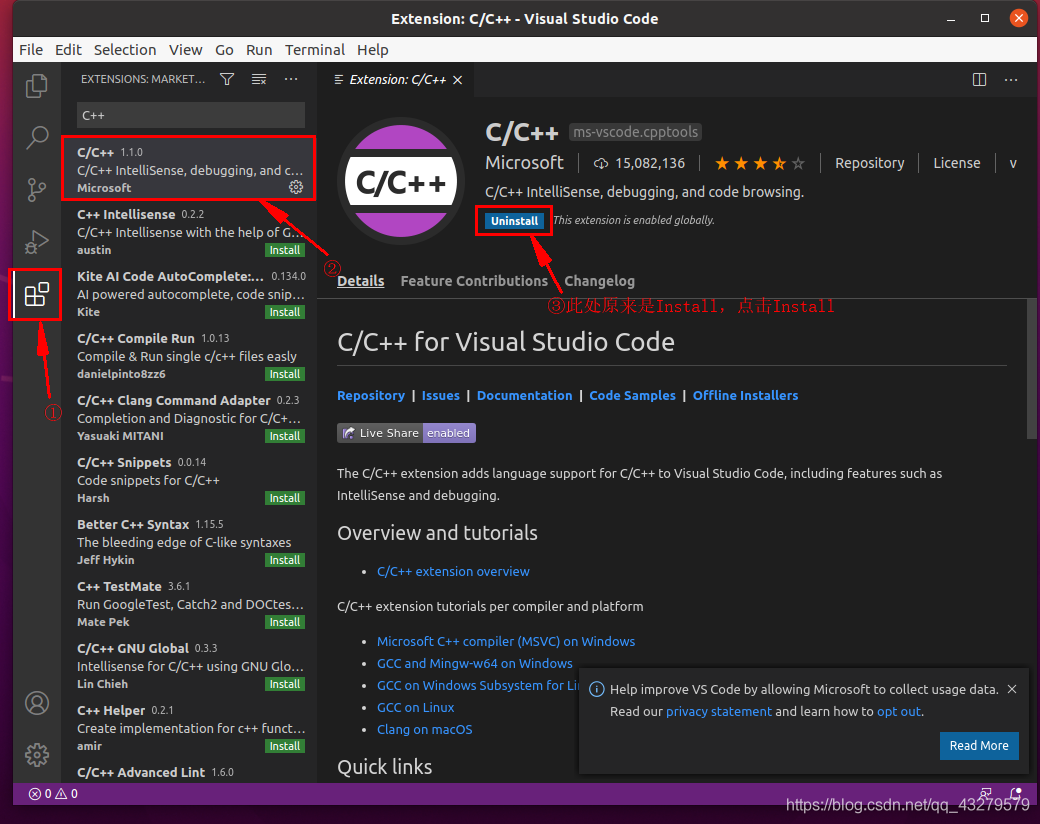The image size is (1040, 824).
Task: Select C/C++ Advanced Lint list entry
Action: tap(189, 772)
